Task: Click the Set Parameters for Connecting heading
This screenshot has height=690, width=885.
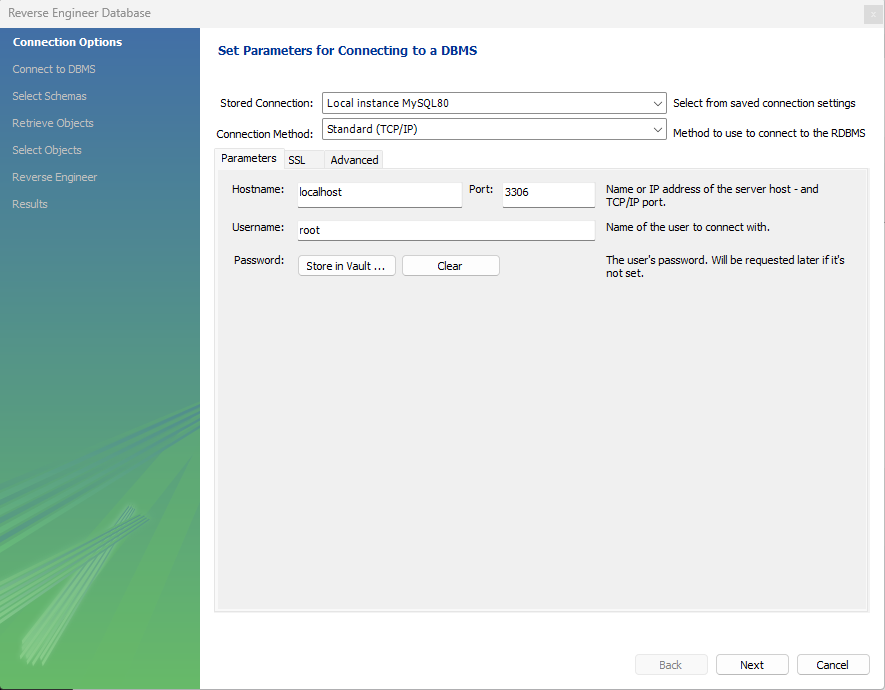Action: click(348, 51)
